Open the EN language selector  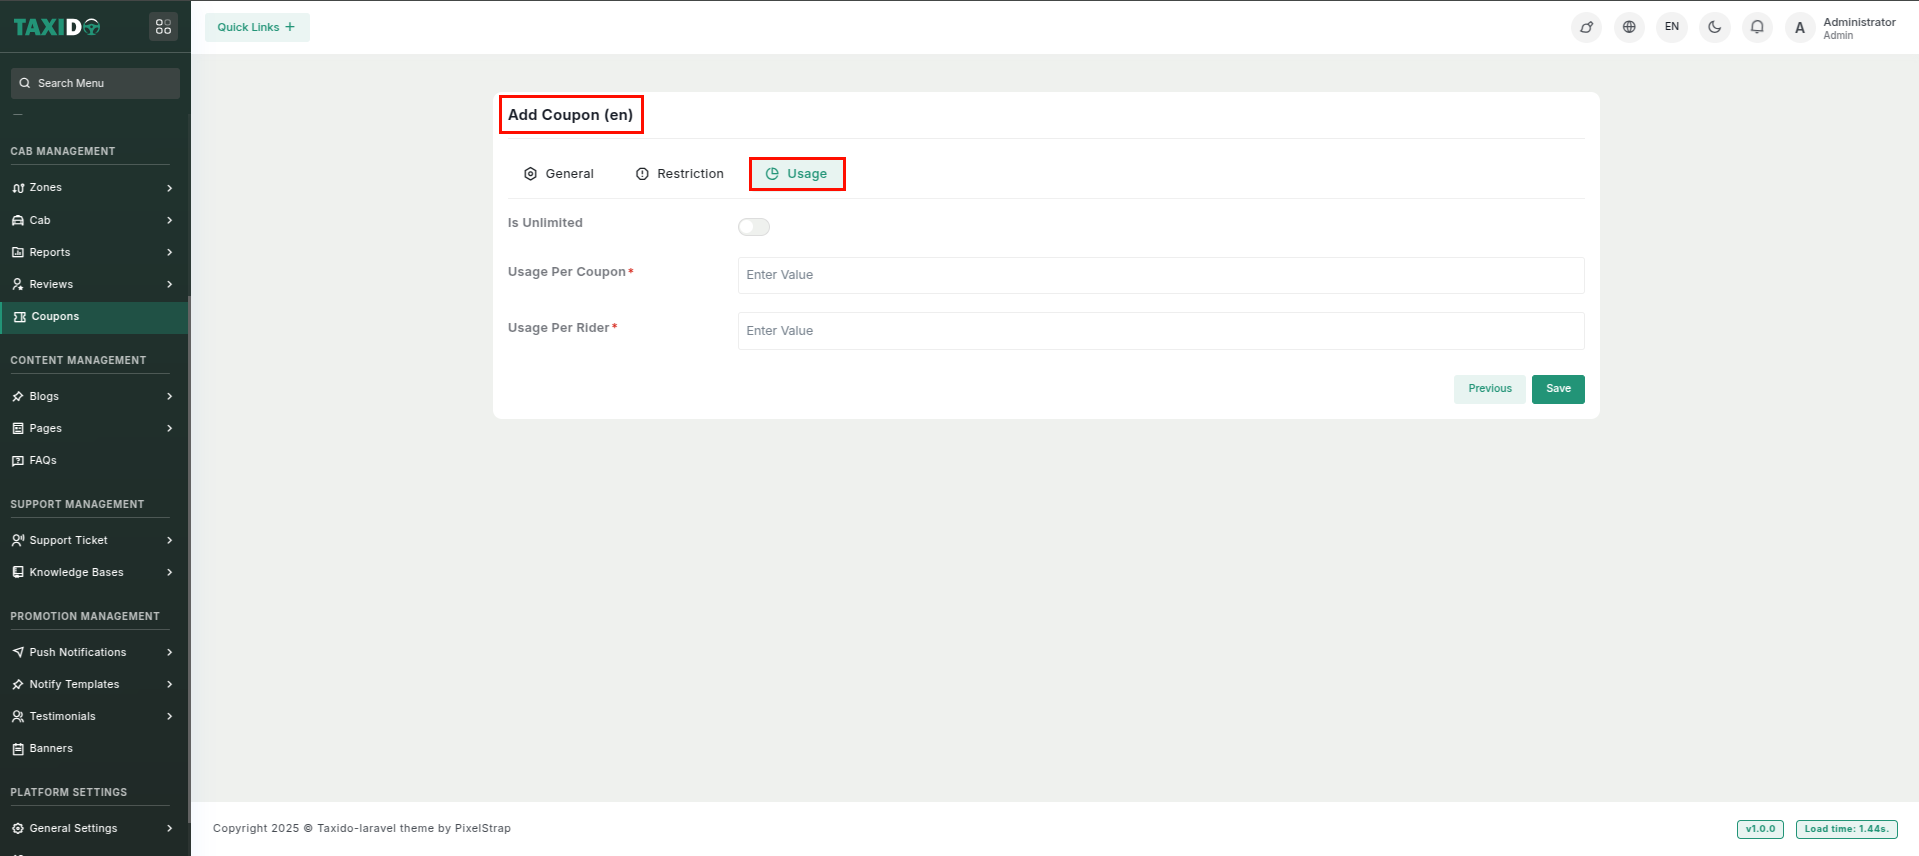[1672, 27]
